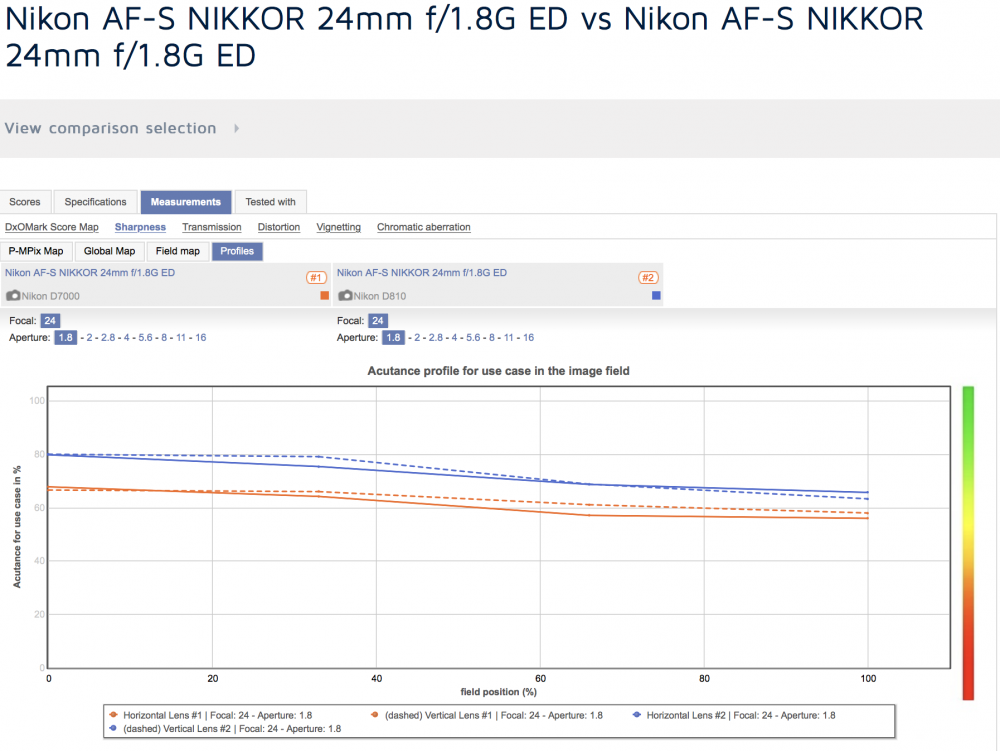Open the lens #2 Nikon AF-S NIKKOR link

[x=422, y=273]
